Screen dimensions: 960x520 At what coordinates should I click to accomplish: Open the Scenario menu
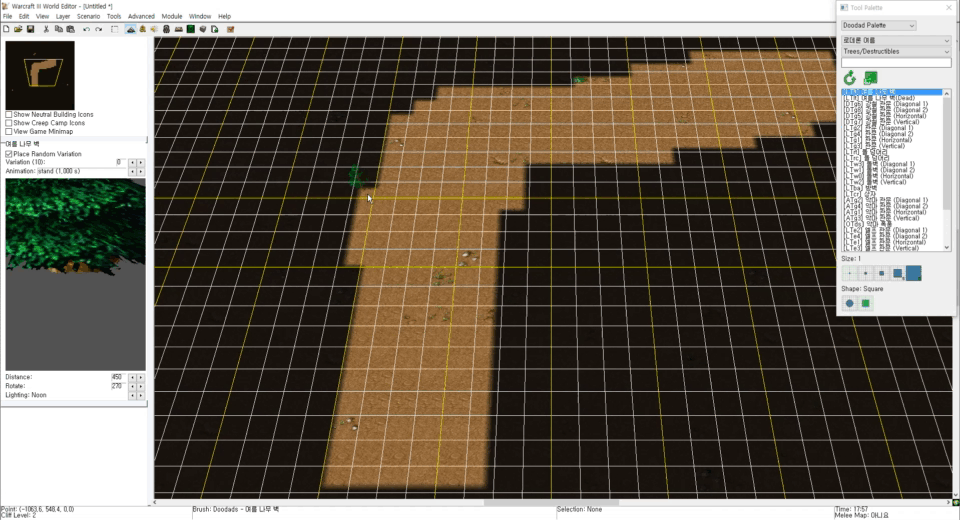tap(88, 17)
